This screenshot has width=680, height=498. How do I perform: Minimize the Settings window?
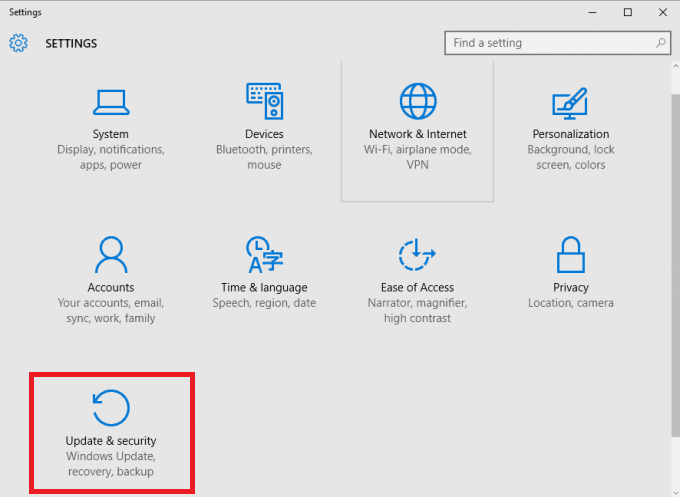tap(592, 12)
